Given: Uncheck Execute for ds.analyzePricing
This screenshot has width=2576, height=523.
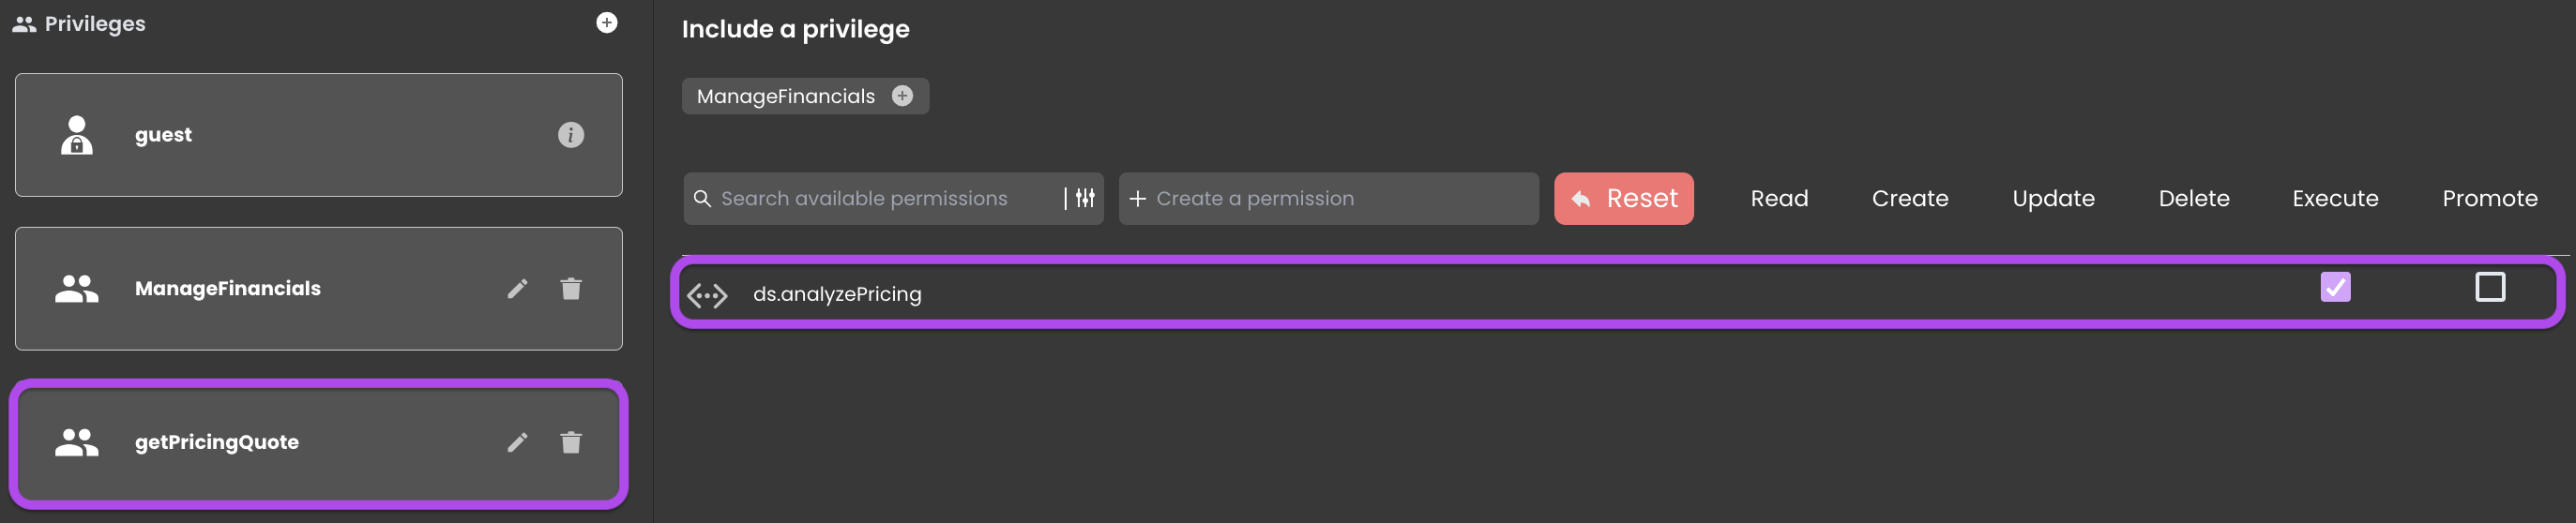Looking at the screenshot, I should click(x=2335, y=287).
